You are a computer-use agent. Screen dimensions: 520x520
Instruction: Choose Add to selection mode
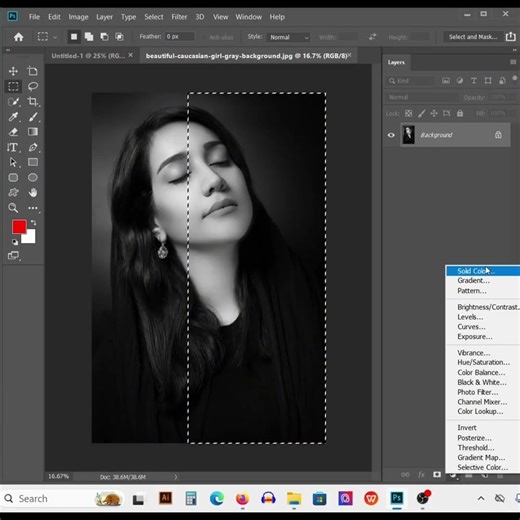(x=89, y=37)
